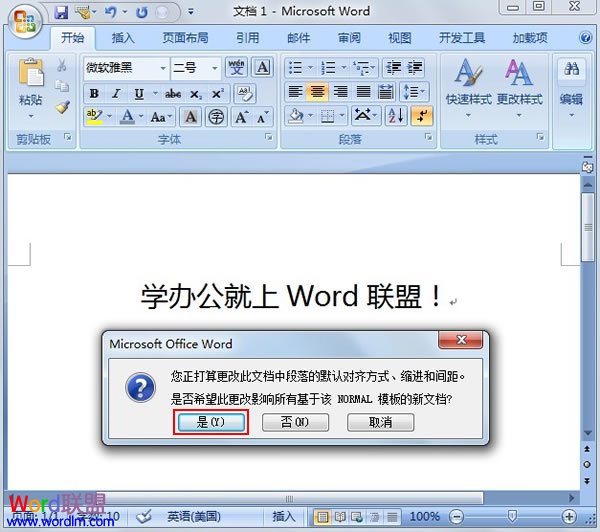Expand 快速样式 gallery
The width and height of the screenshot is (600, 532).
pos(468,88)
